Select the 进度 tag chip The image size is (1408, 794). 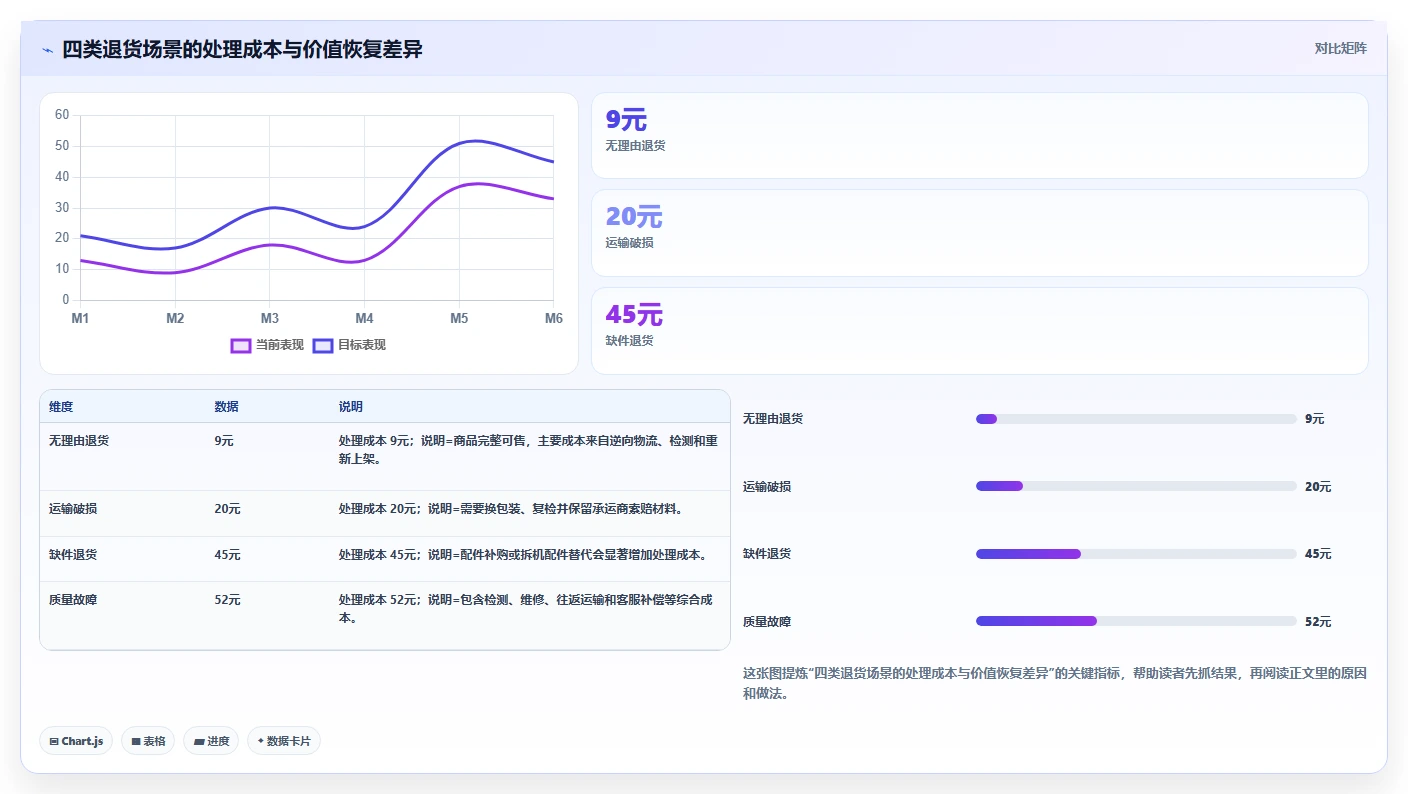pyautogui.click(x=211, y=741)
